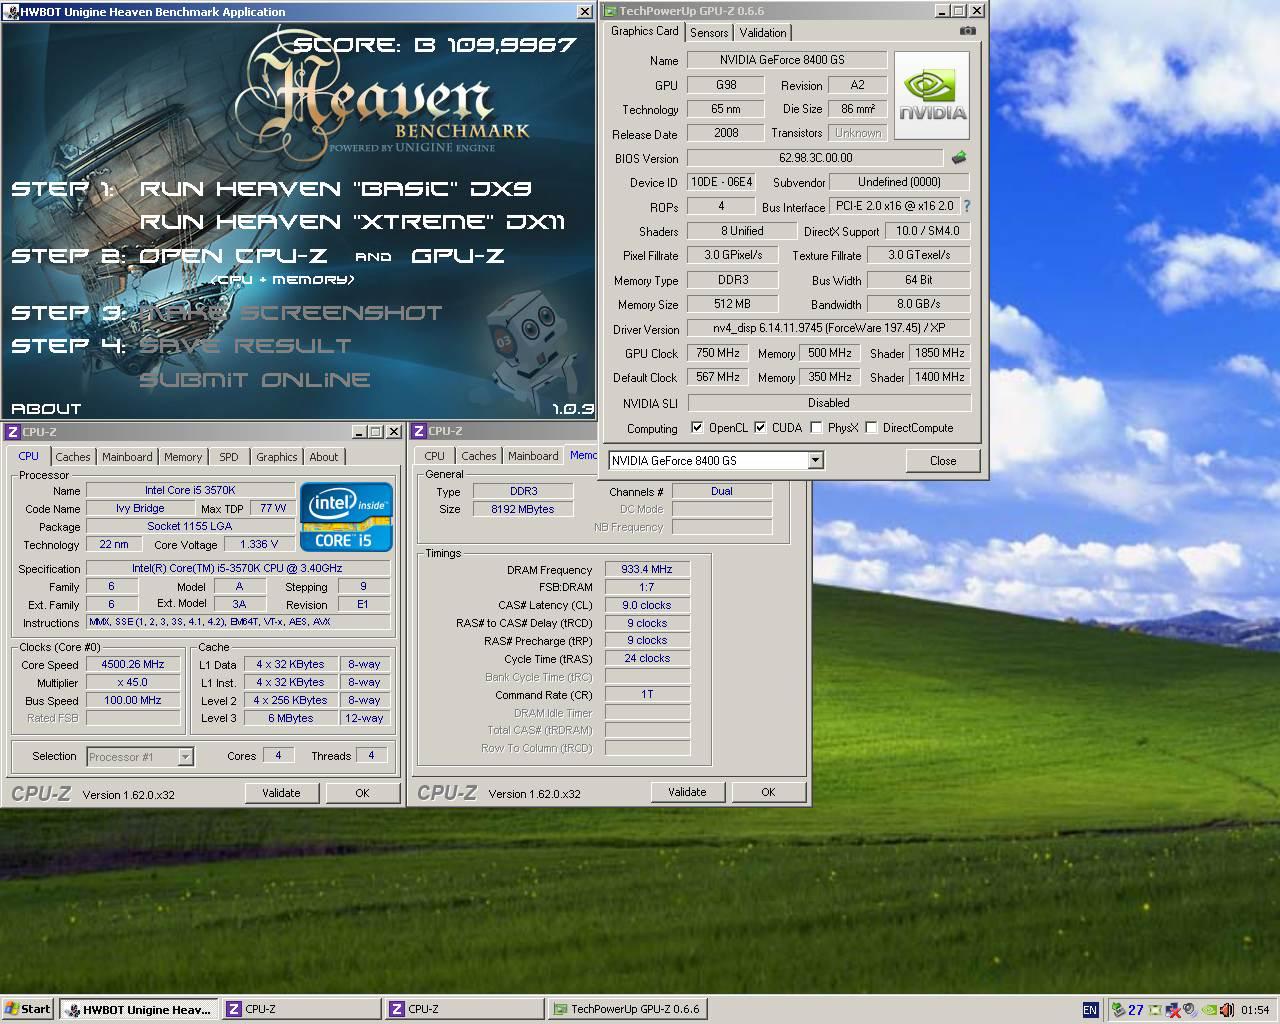Click Driver Version field in GPU-Z
1280x1024 pixels.
point(828,328)
